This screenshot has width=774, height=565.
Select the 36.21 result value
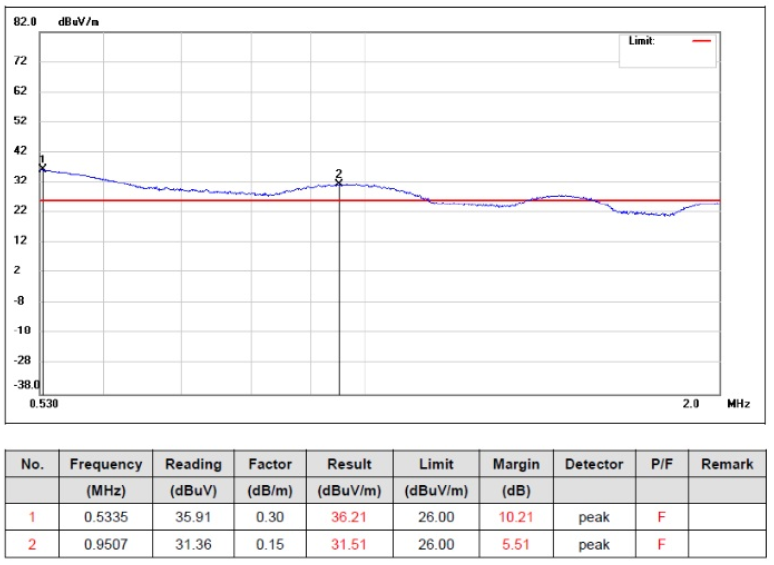pos(350,518)
